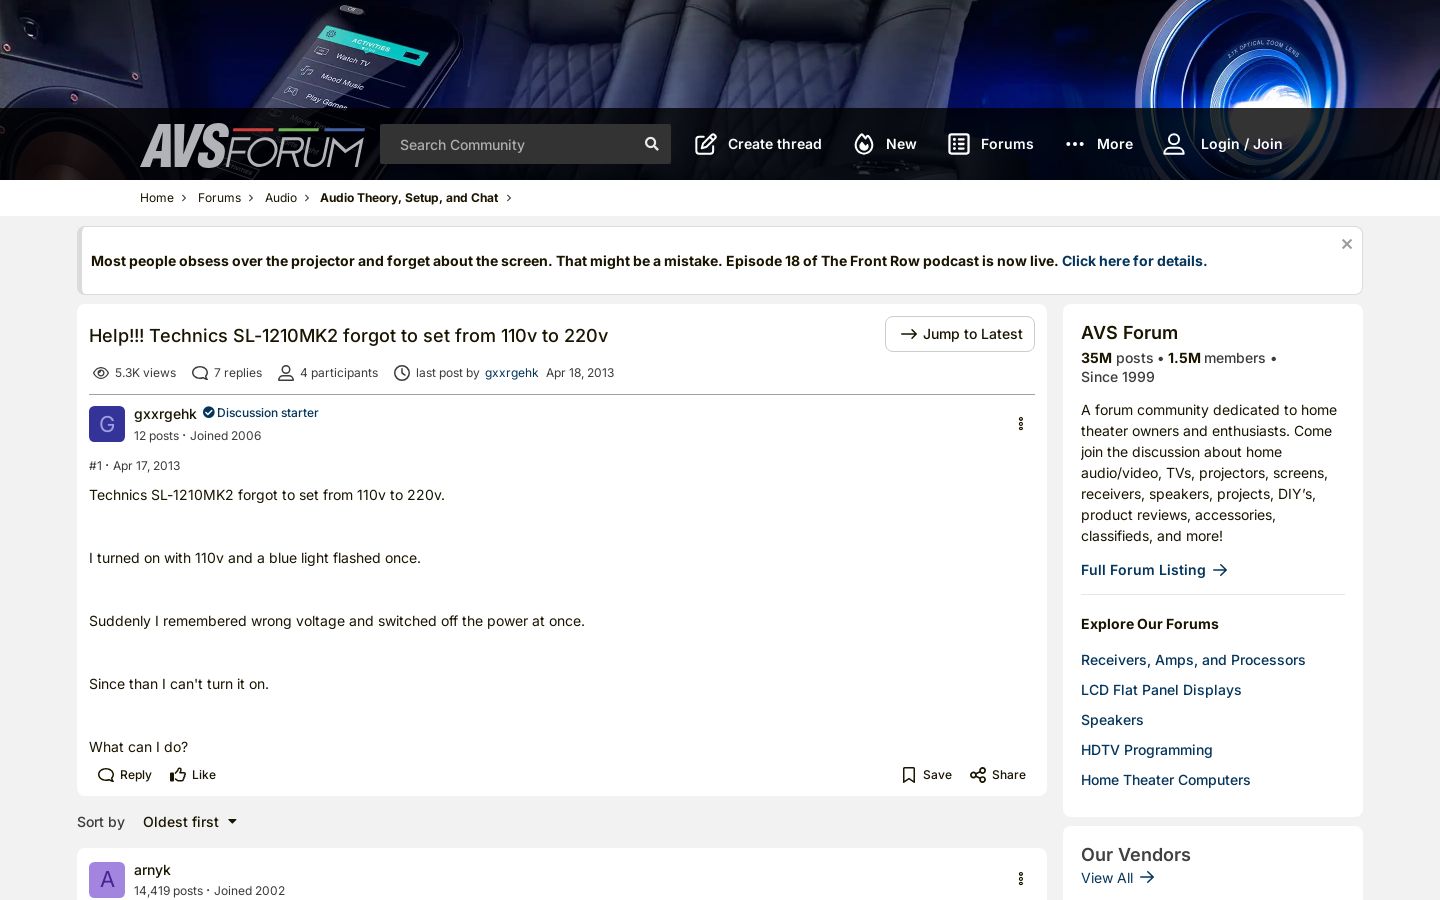Viewport: 1440px width, 900px height.
Task: Open HDTV Programming forum link
Action: [x=1147, y=750]
